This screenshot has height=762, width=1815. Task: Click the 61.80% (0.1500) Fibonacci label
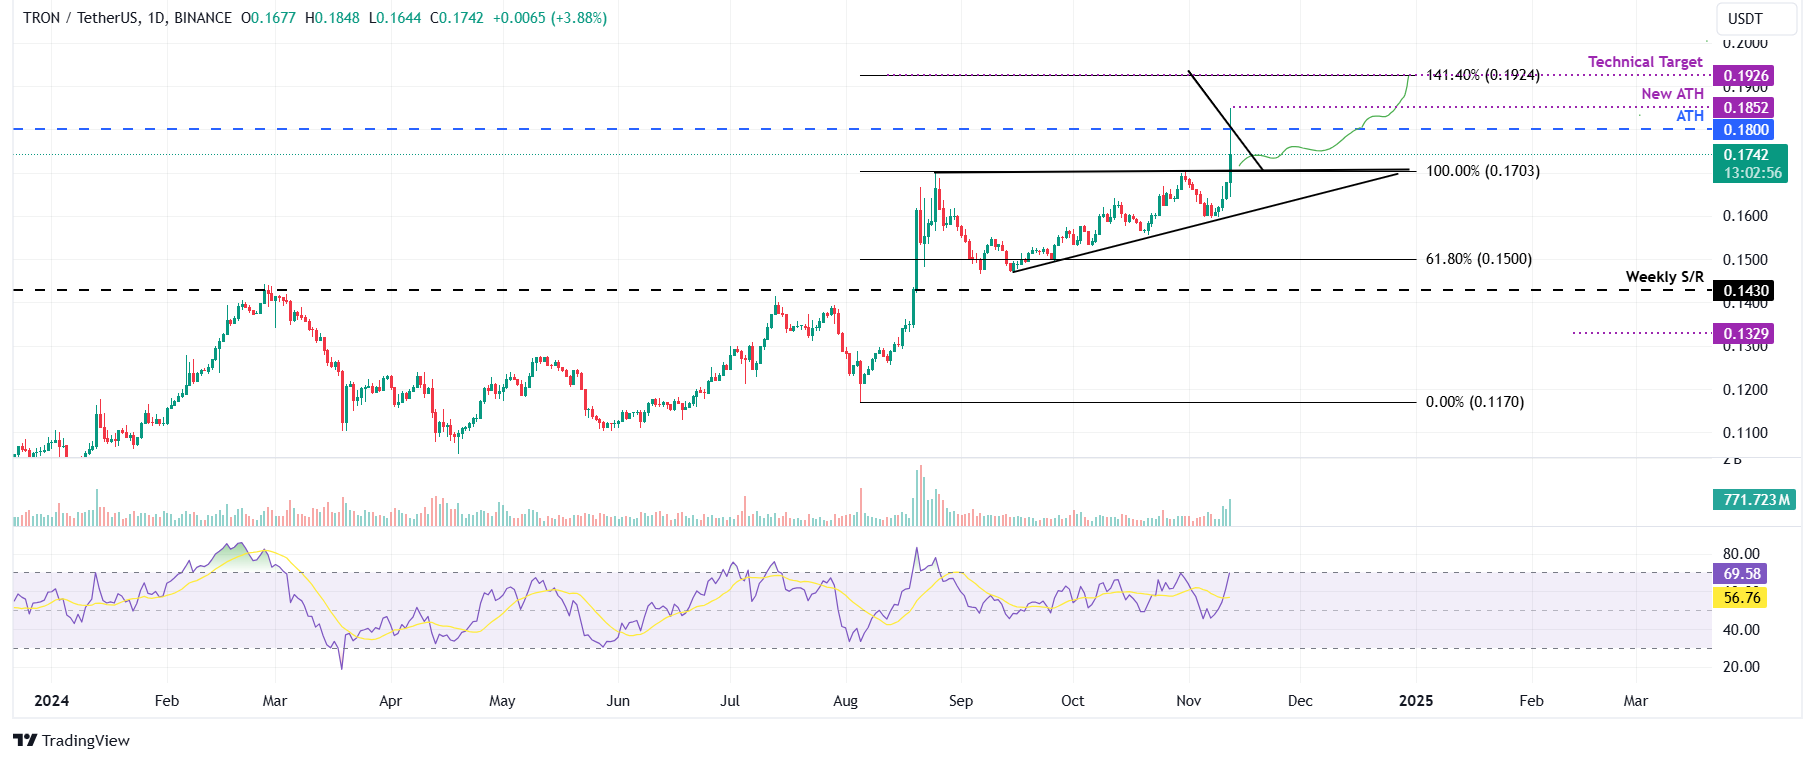[1479, 259]
